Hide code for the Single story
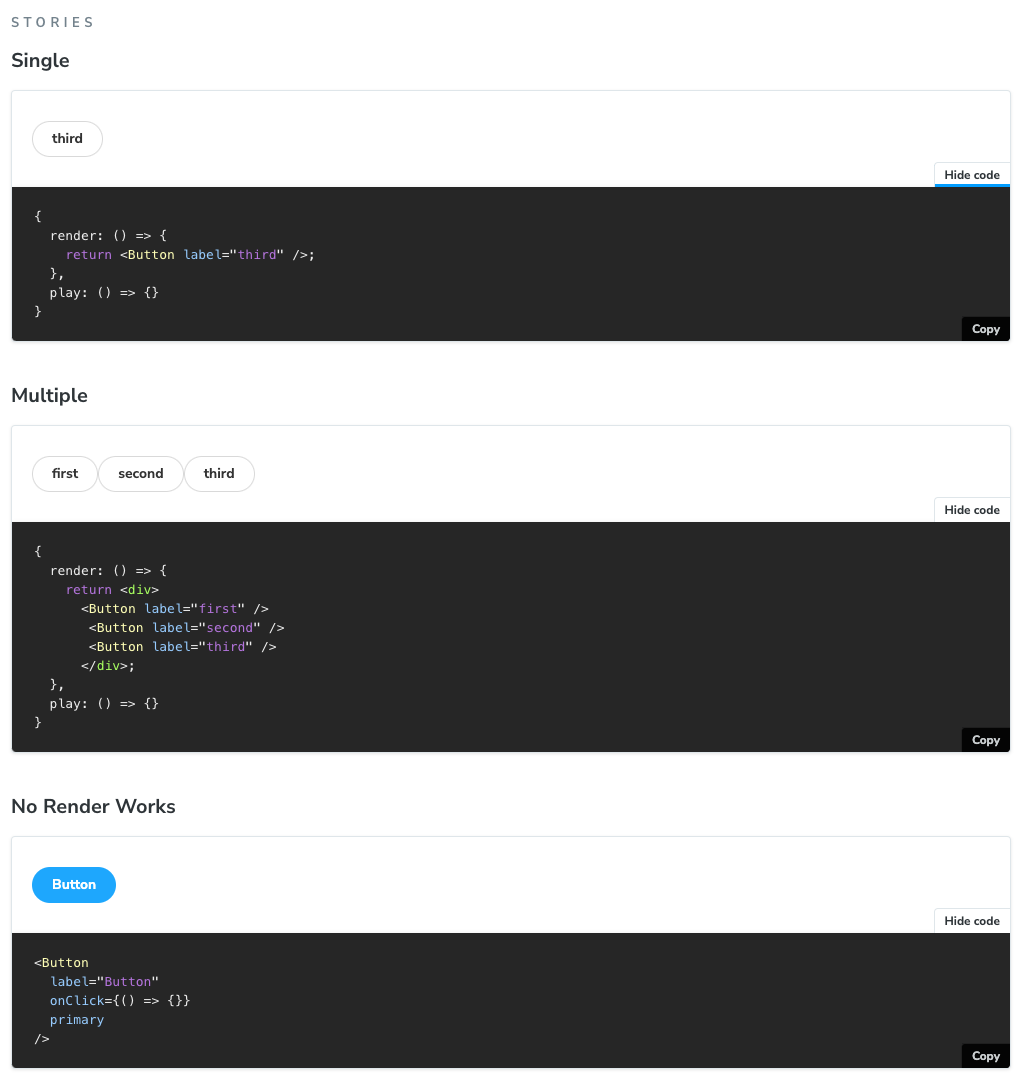This screenshot has height=1081, width=1023. [x=971, y=174]
